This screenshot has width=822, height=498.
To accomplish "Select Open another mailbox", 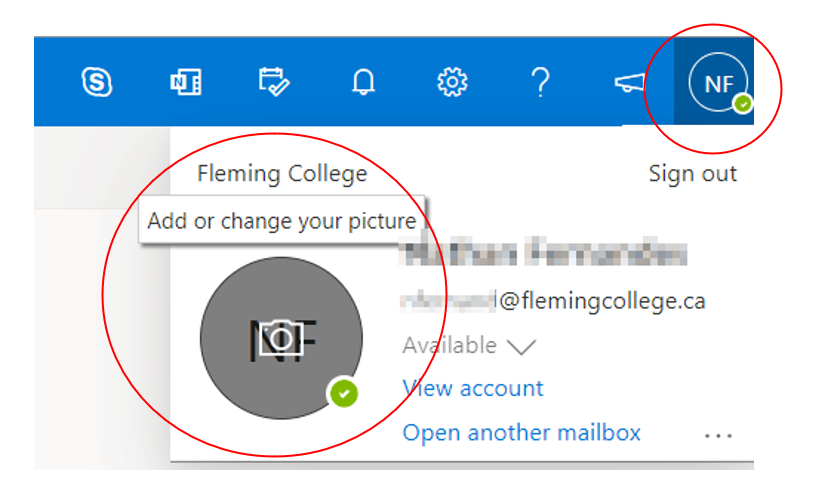I will [521, 433].
